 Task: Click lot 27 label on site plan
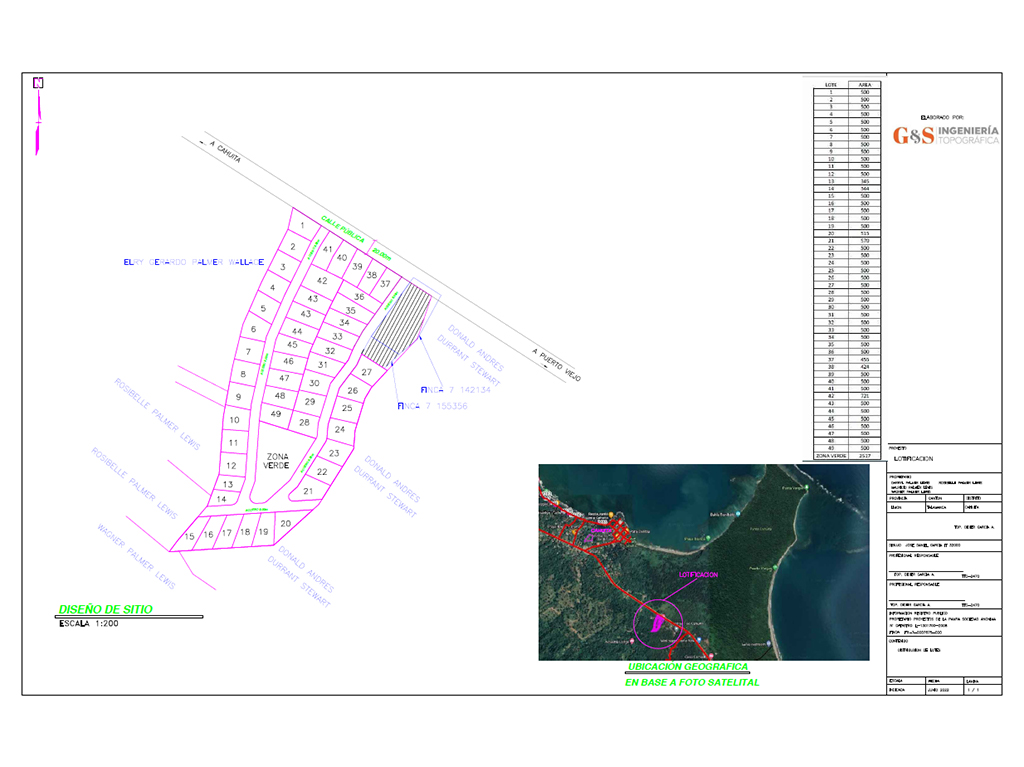tap(366, 372)
